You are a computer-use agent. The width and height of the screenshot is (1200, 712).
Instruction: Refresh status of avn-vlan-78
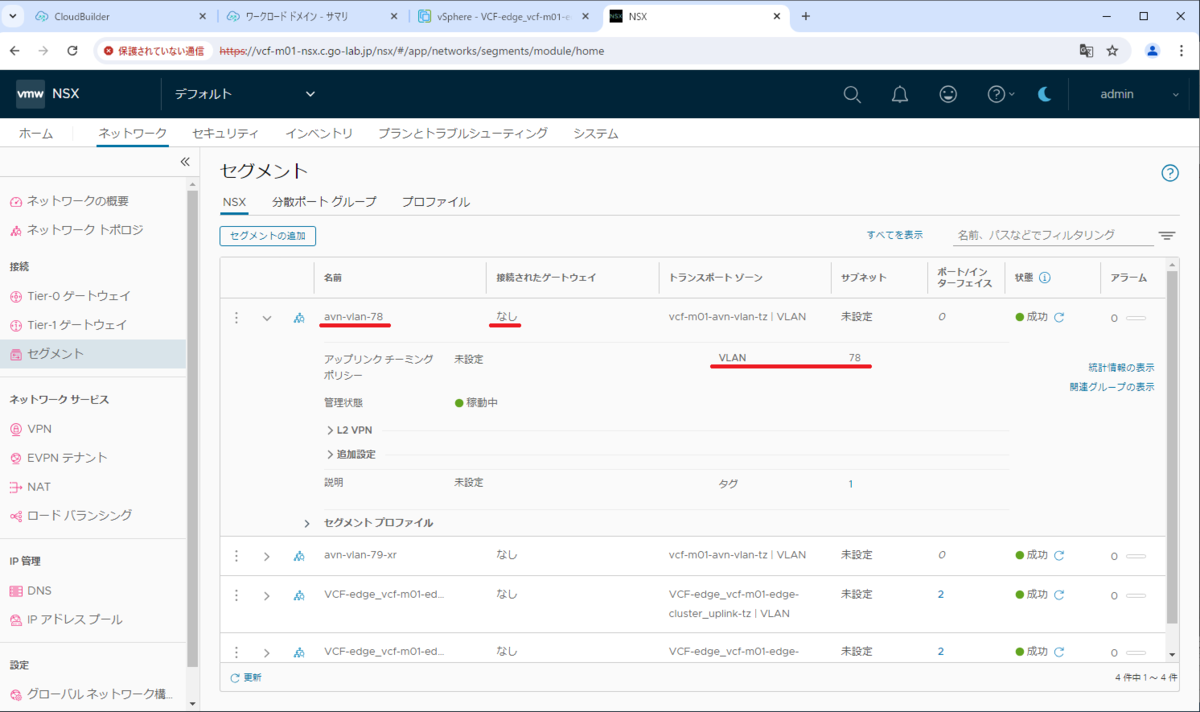pyautogui.click(x=1059, y=318)
